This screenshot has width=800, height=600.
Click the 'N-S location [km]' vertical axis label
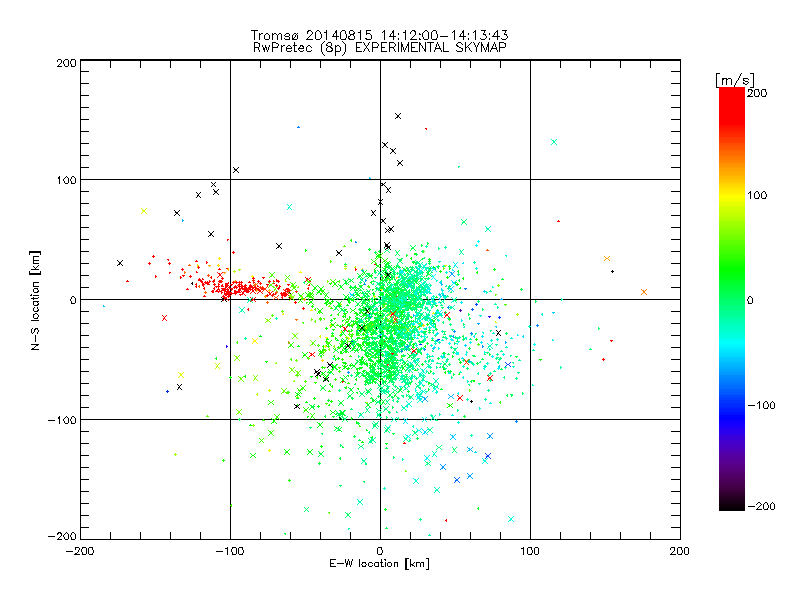(x=35, y=300)
